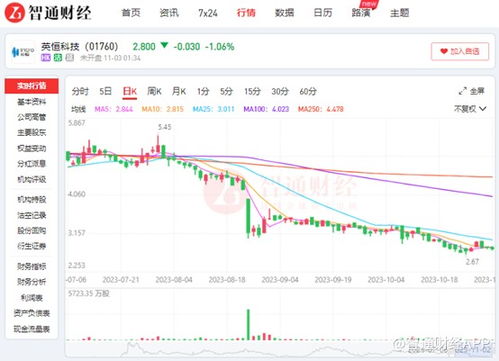
Task: Open 财务指标 in the sidebar list
Action: click(x=32, y=266)
